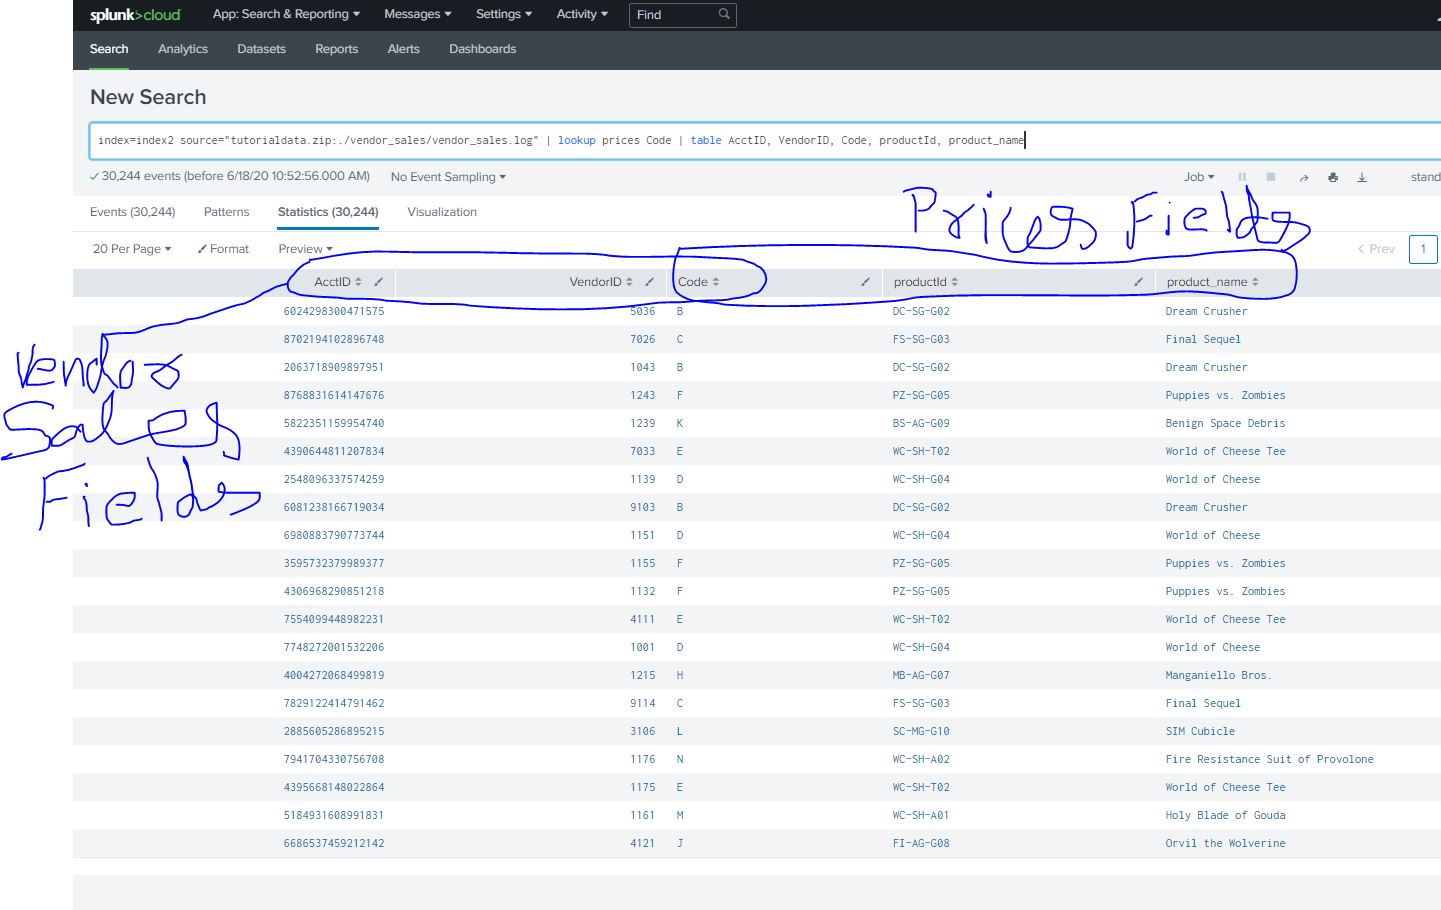Switch to the Visualization tab
Screen dimensions: 1441x910
point(441,212)
